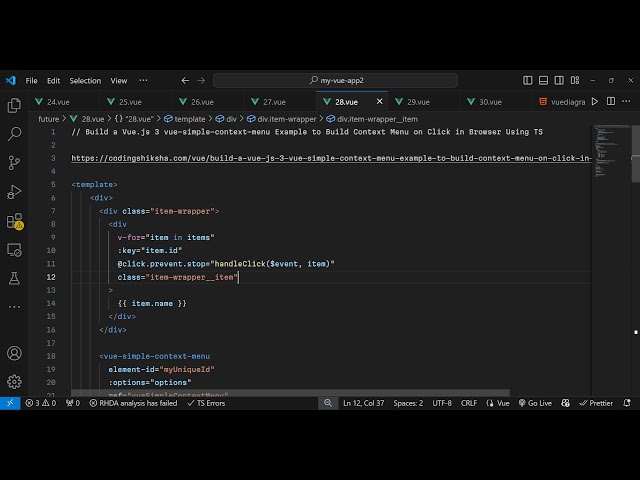
Task: Close the 28.vue tab
Action: pyautogui.click(x=379, y=101)
